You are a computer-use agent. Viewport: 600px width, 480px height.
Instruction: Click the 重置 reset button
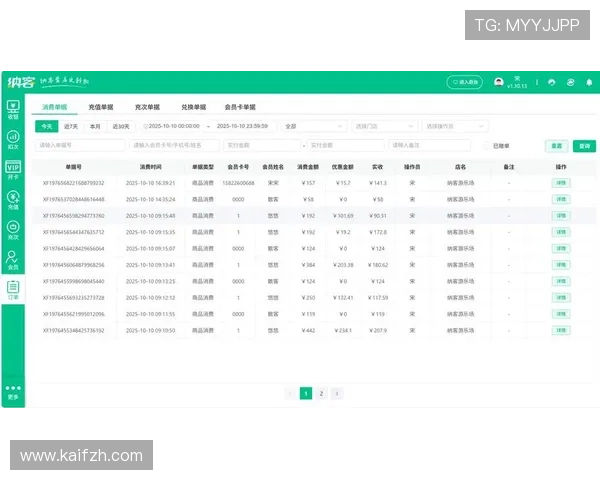[556, 146]
